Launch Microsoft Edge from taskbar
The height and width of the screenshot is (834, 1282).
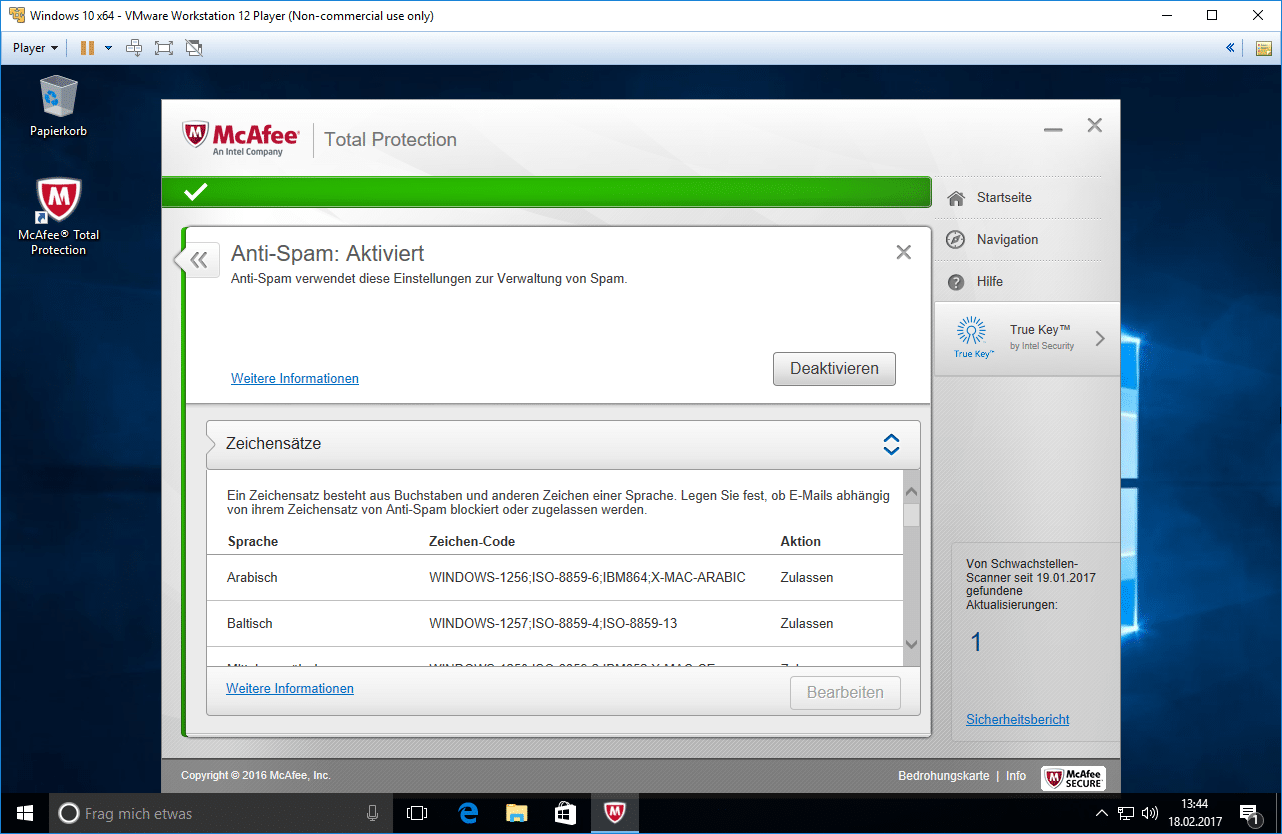coord(468,813)
